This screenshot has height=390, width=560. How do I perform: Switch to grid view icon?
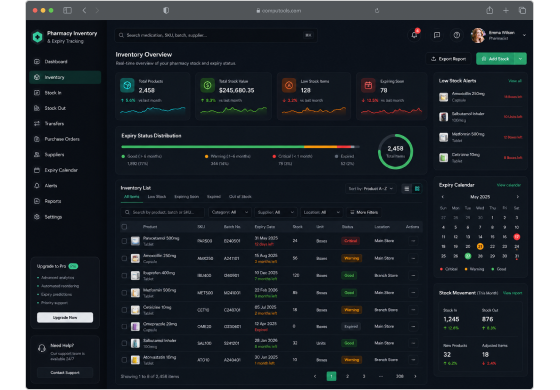(417, 189)
